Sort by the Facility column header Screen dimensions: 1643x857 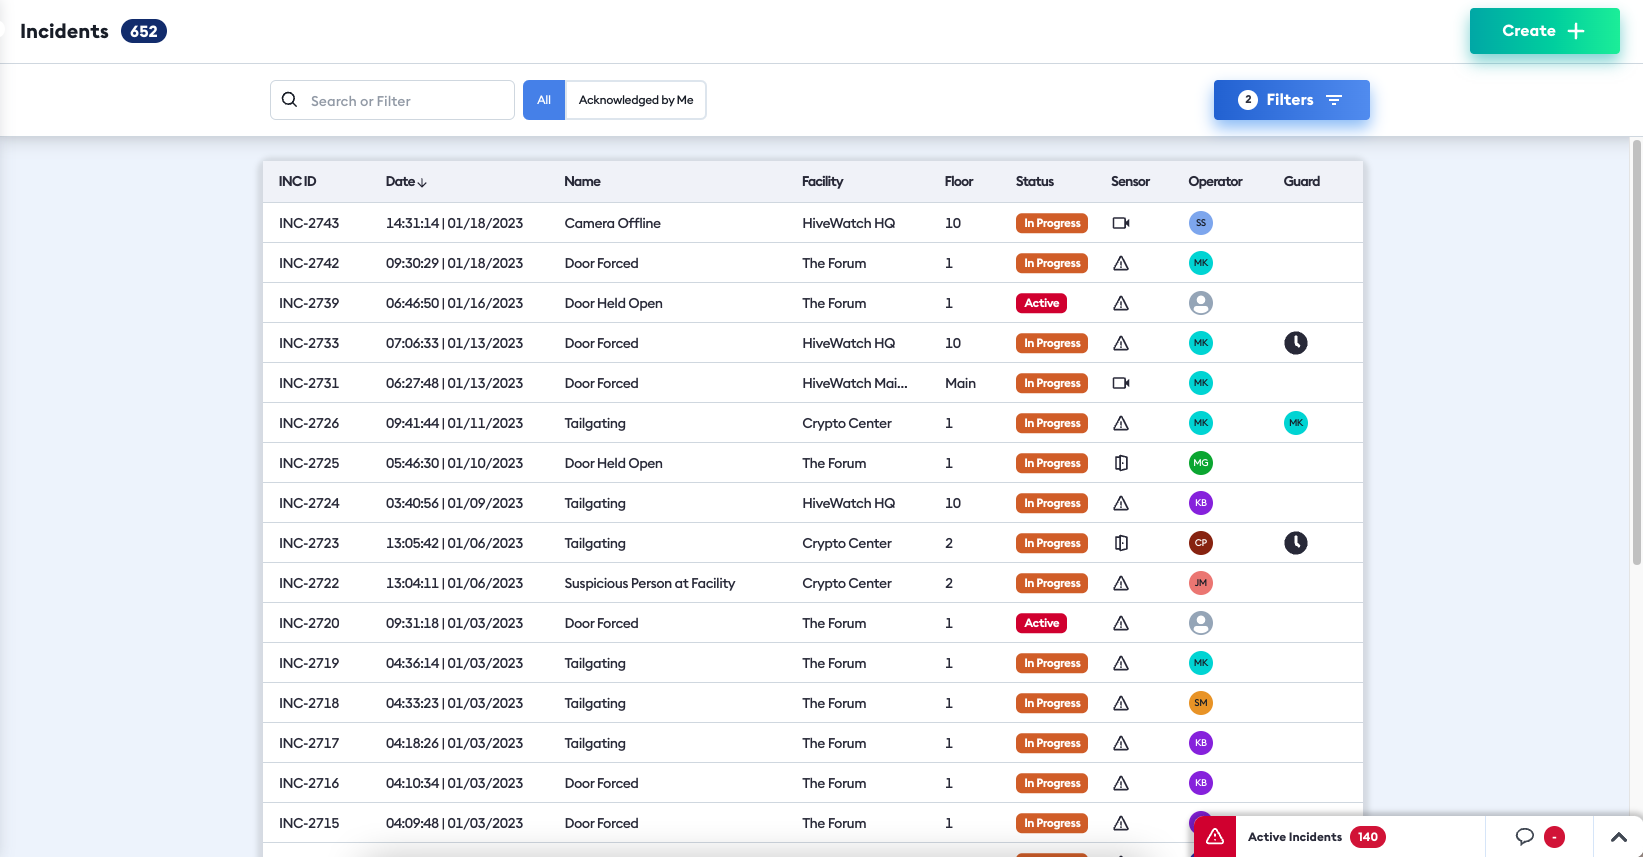822,181
